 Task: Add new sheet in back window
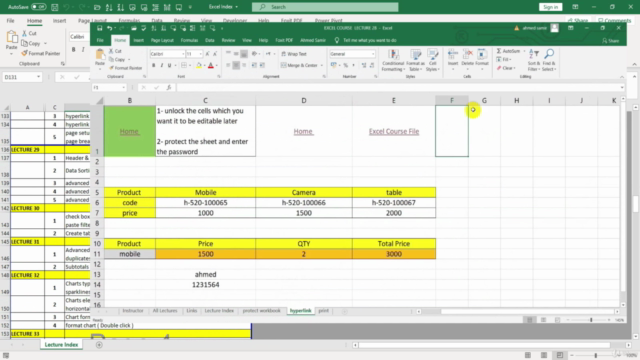point(99,345)
